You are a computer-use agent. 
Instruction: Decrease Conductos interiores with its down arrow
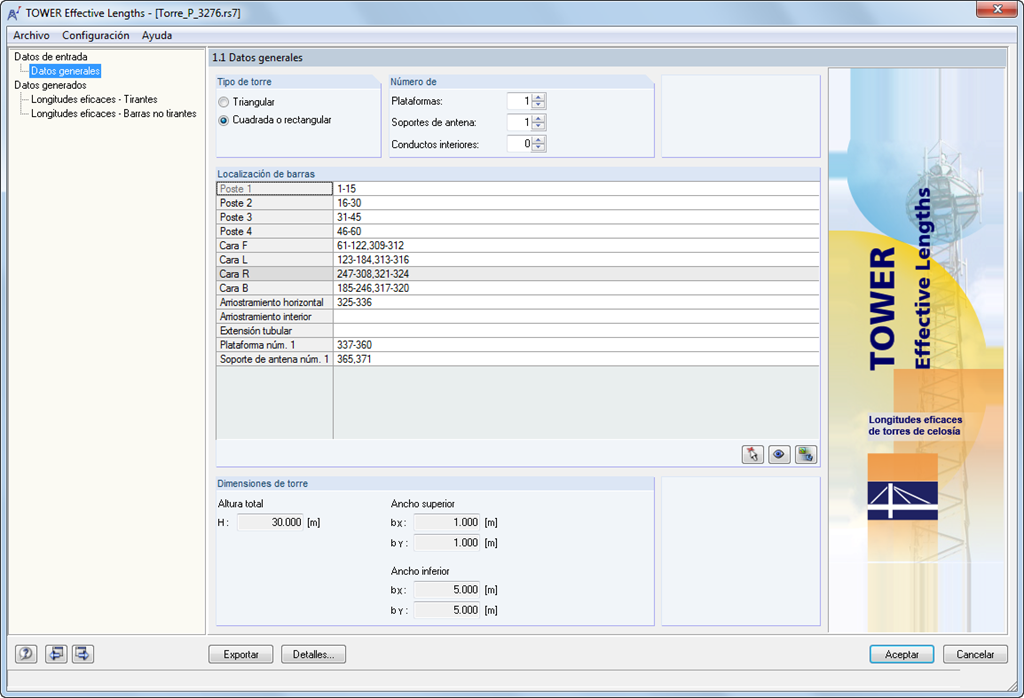[538, 148]
